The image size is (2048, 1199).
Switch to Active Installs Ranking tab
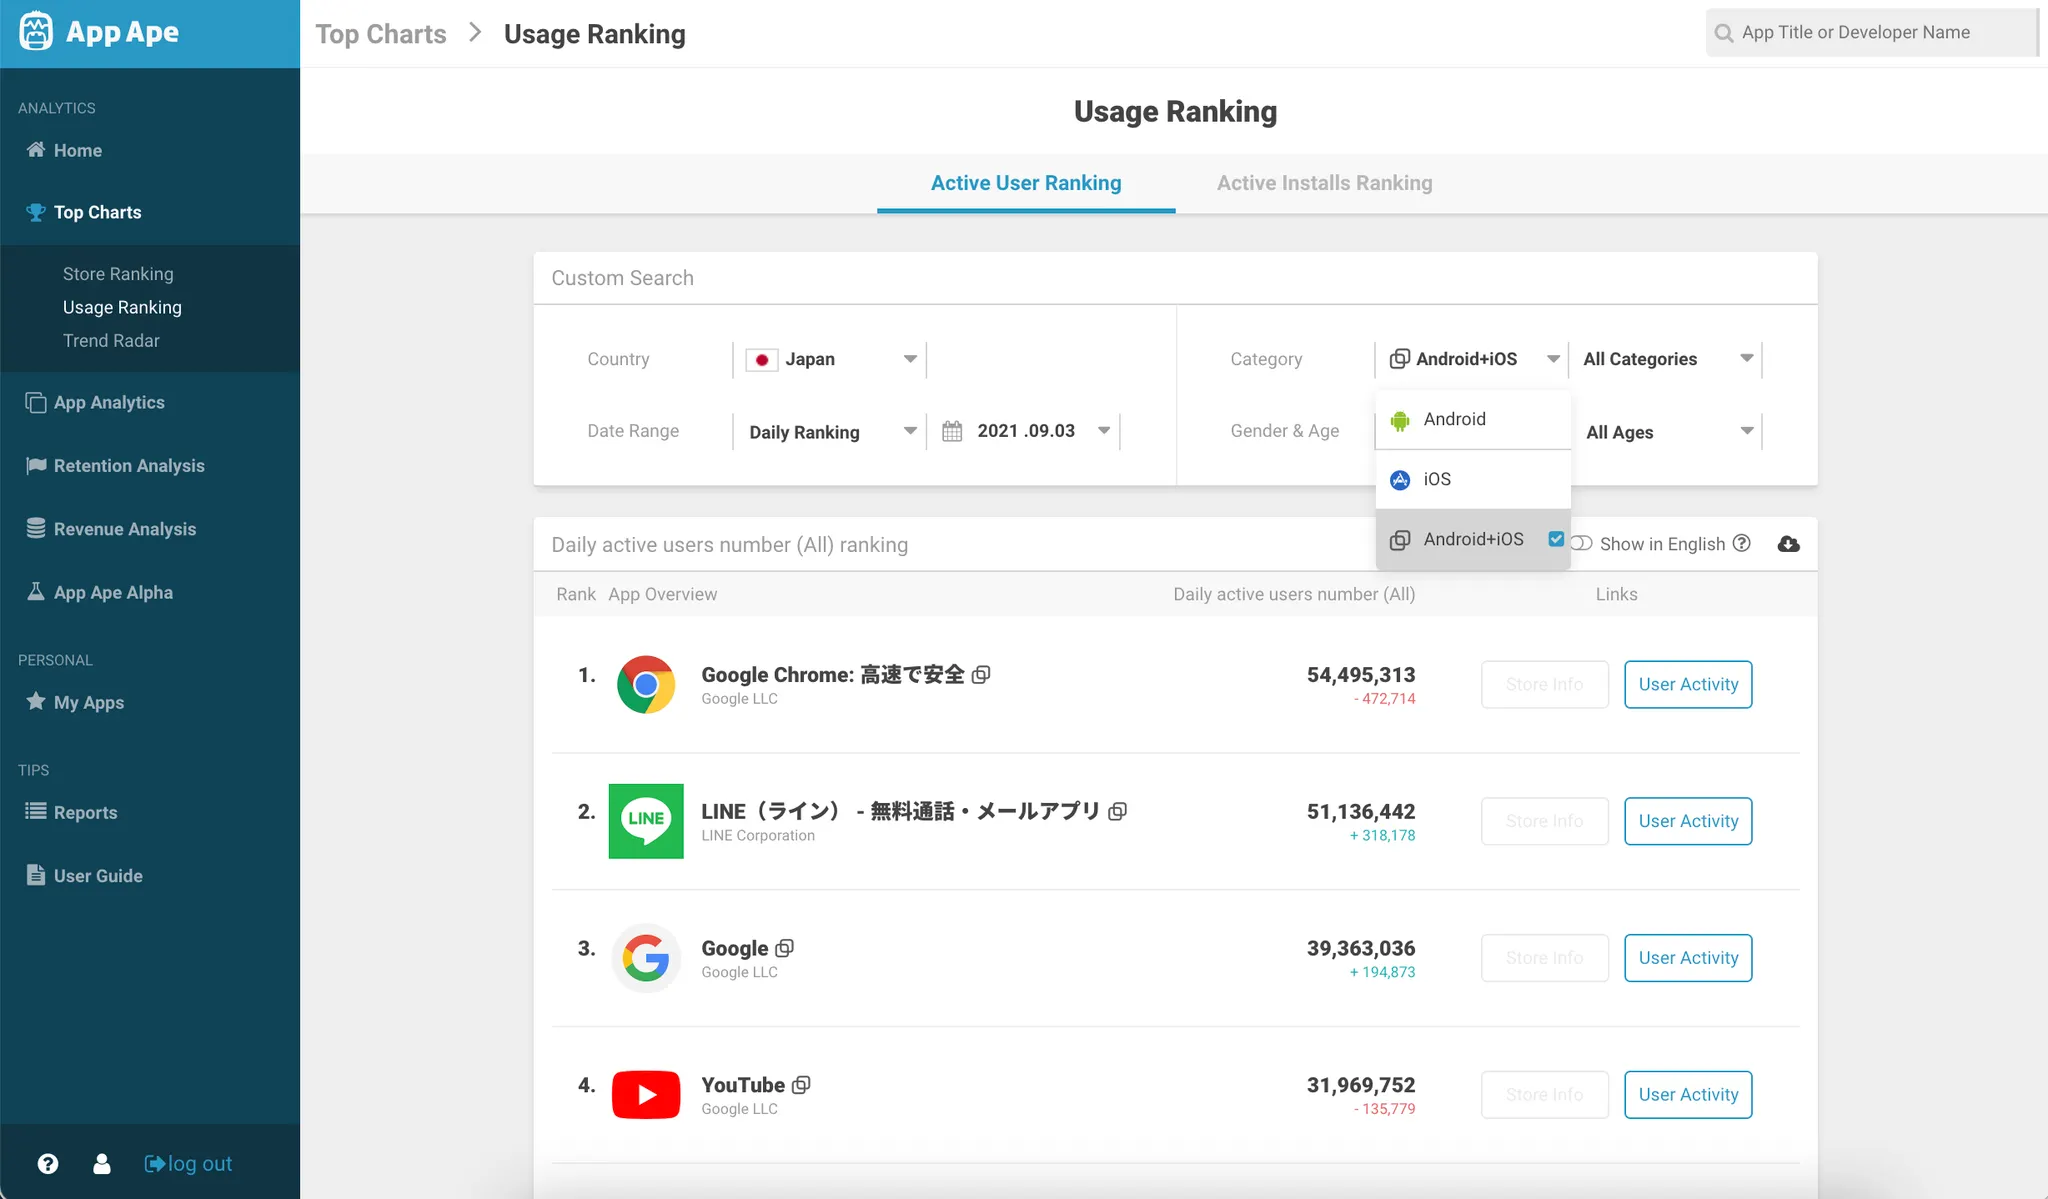[x=1324, y=183]
